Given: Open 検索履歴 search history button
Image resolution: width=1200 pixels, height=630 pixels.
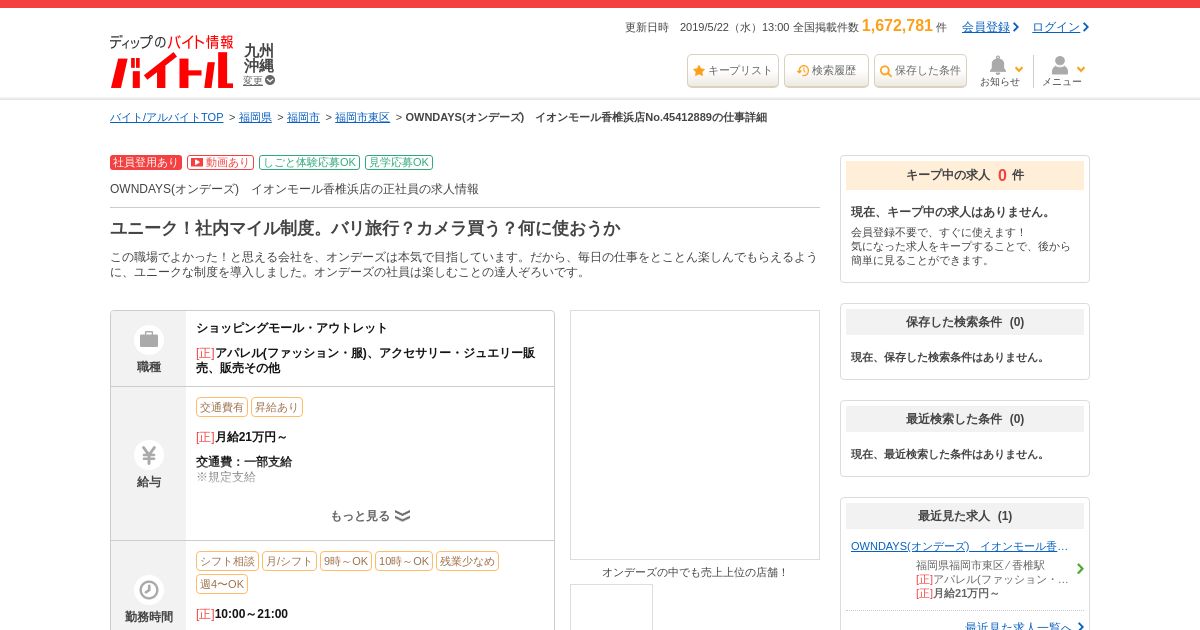Looking at the screenshot, I should tap(826, 70).
